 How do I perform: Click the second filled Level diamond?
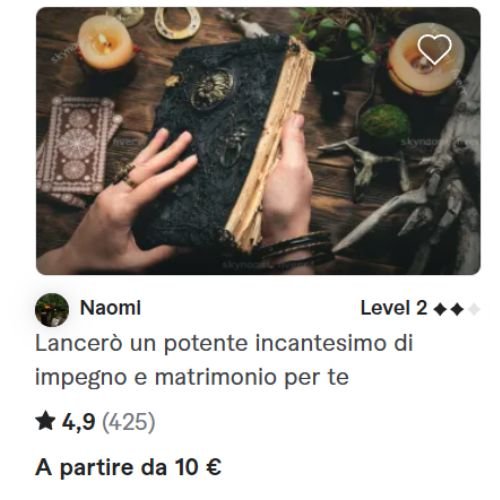(x=457, y=309)
